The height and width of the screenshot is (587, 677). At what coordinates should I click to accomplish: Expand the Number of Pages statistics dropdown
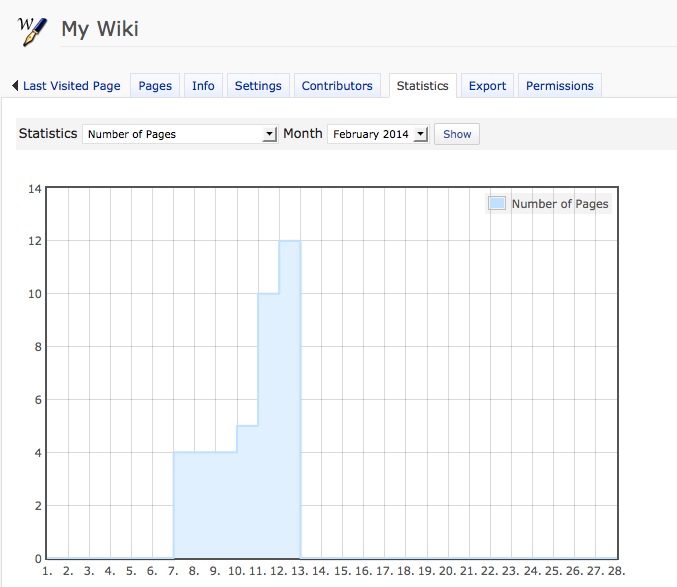point(180,134)
